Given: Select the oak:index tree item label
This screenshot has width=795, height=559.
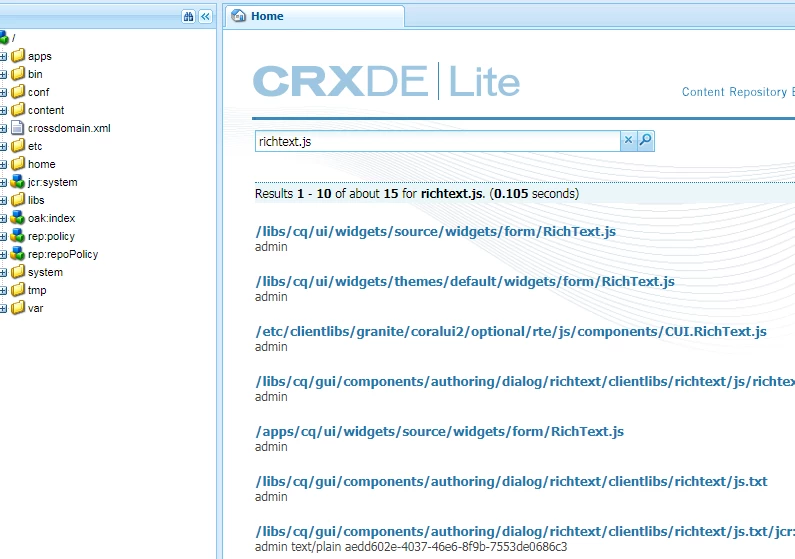Looking at the screenshot, I should click(x=51, y=218).
